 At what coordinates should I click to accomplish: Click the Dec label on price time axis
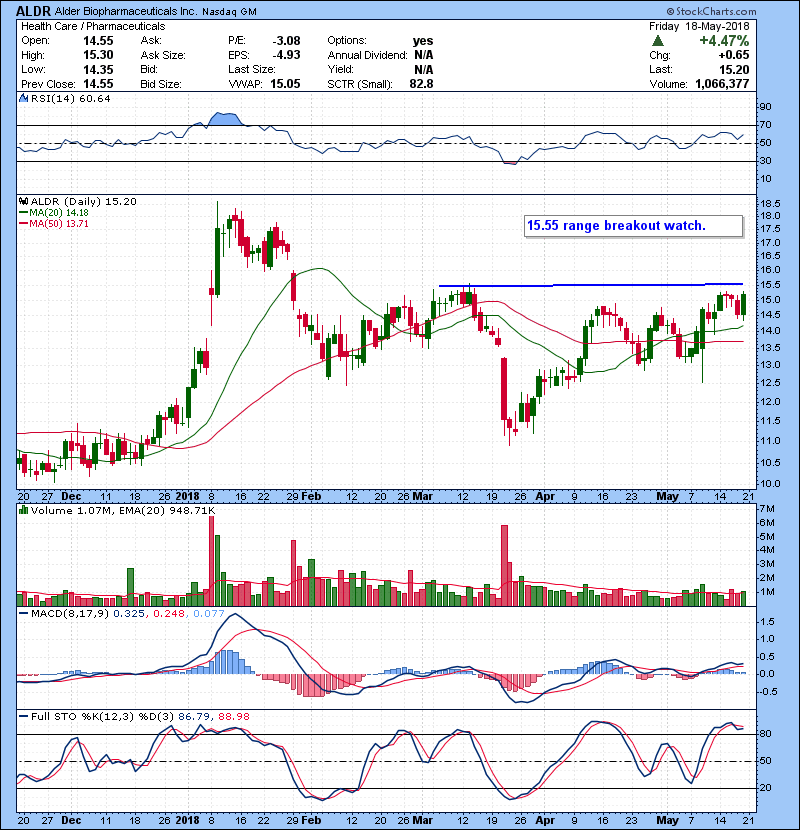(71, 497)
